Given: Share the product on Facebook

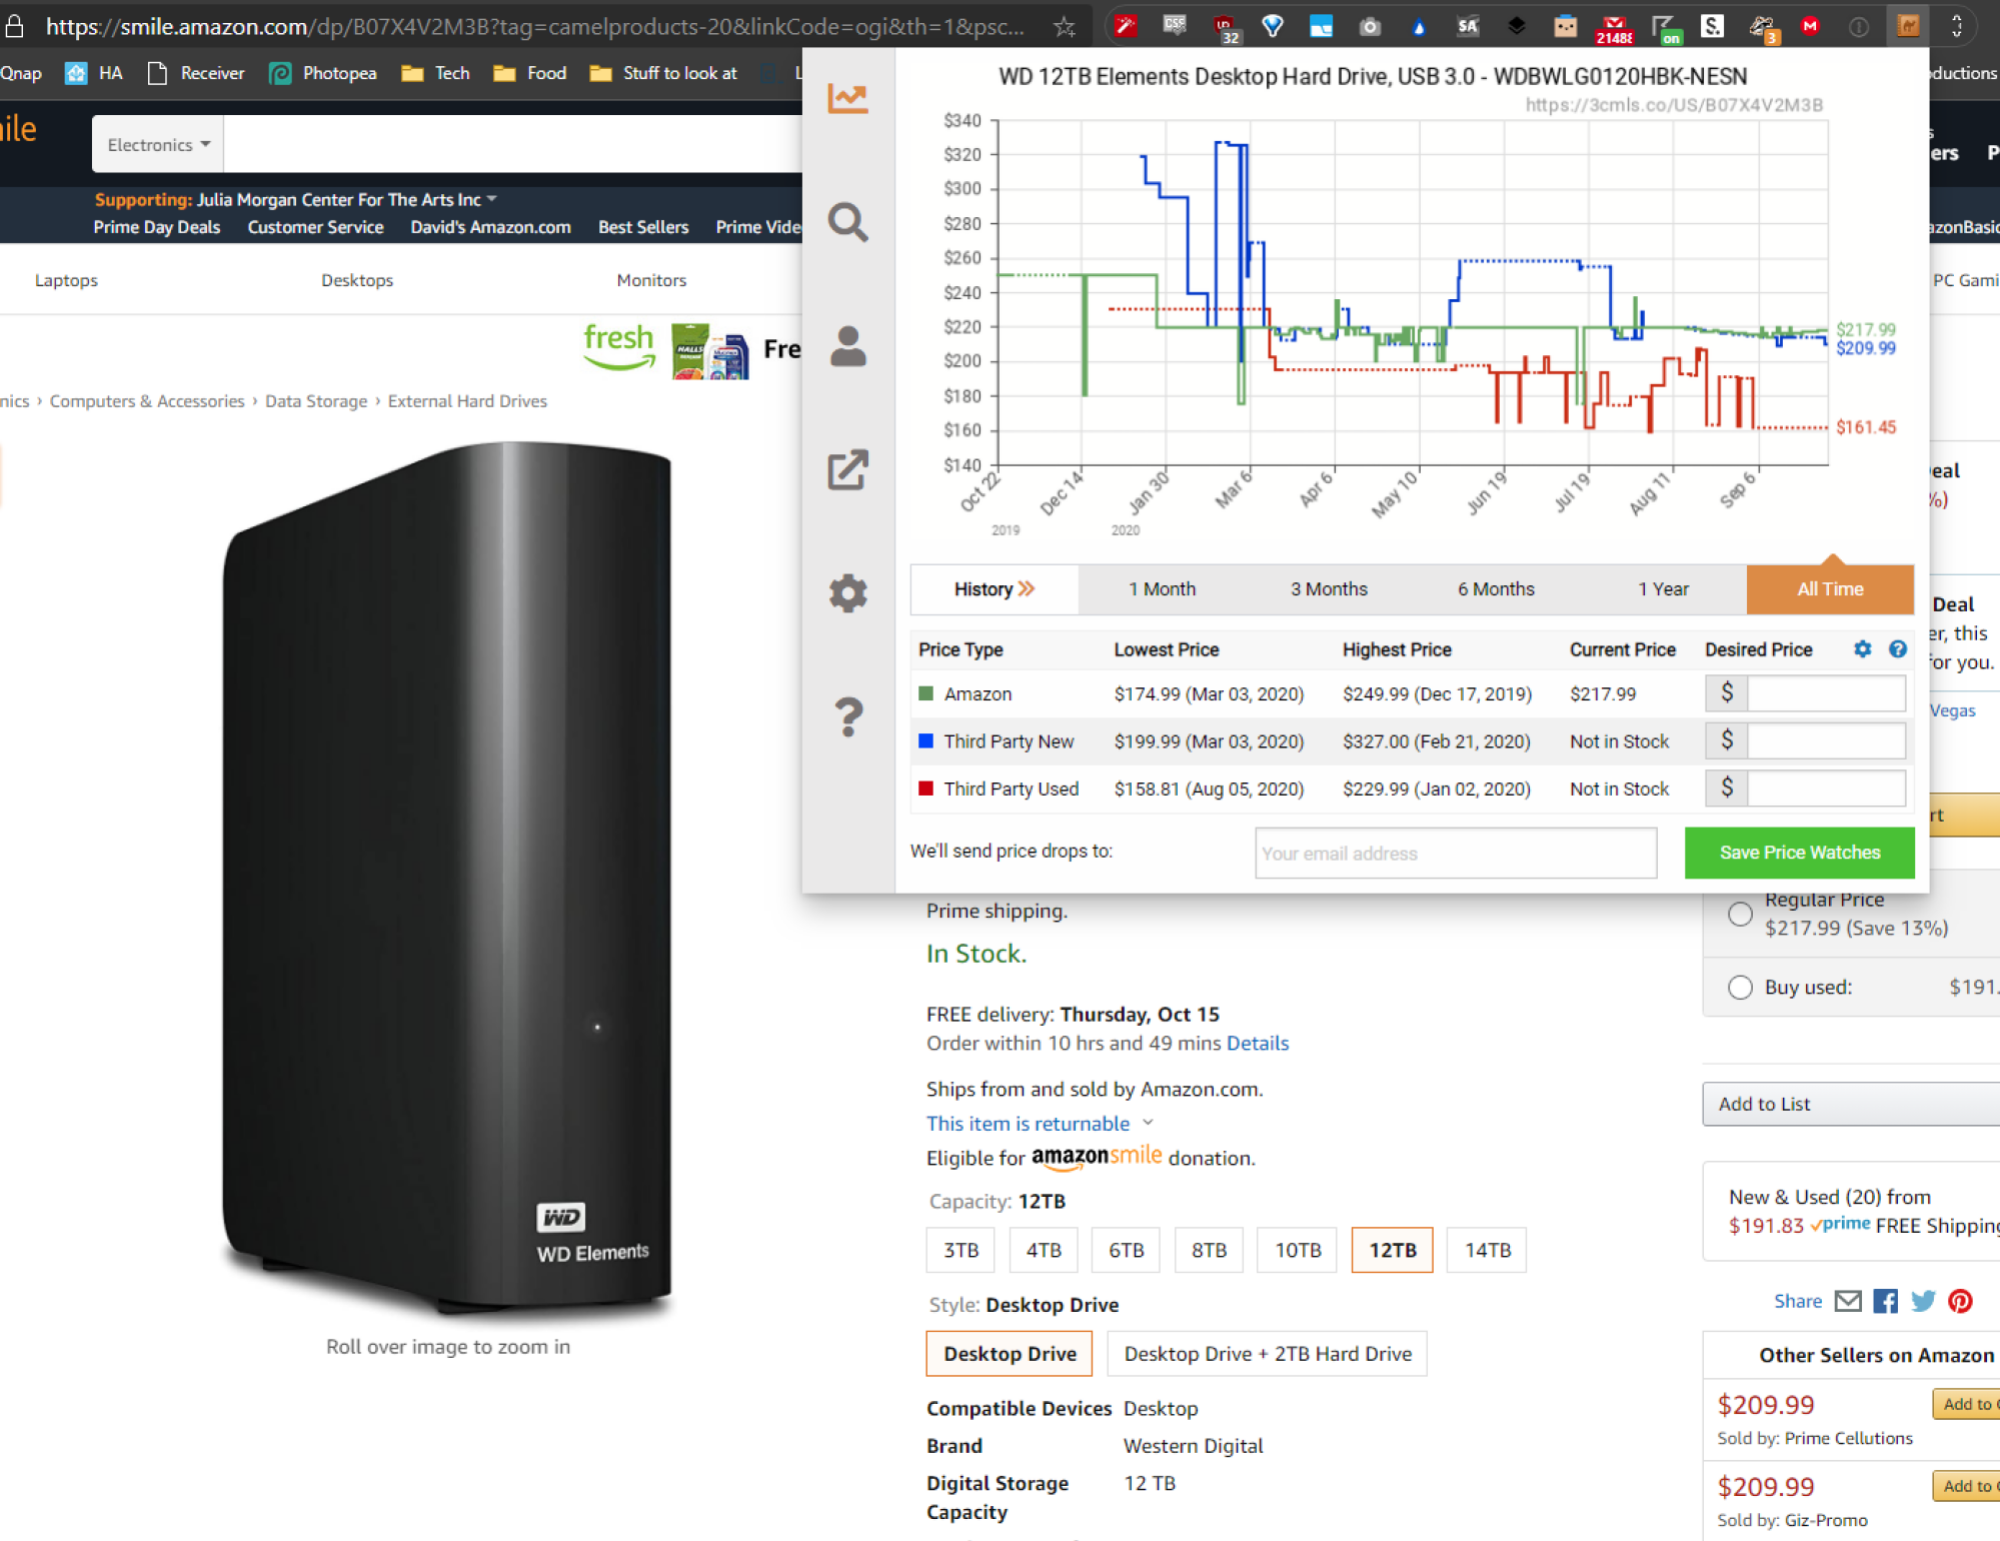Looking at the screenshot, I should coord(1885,1301).
